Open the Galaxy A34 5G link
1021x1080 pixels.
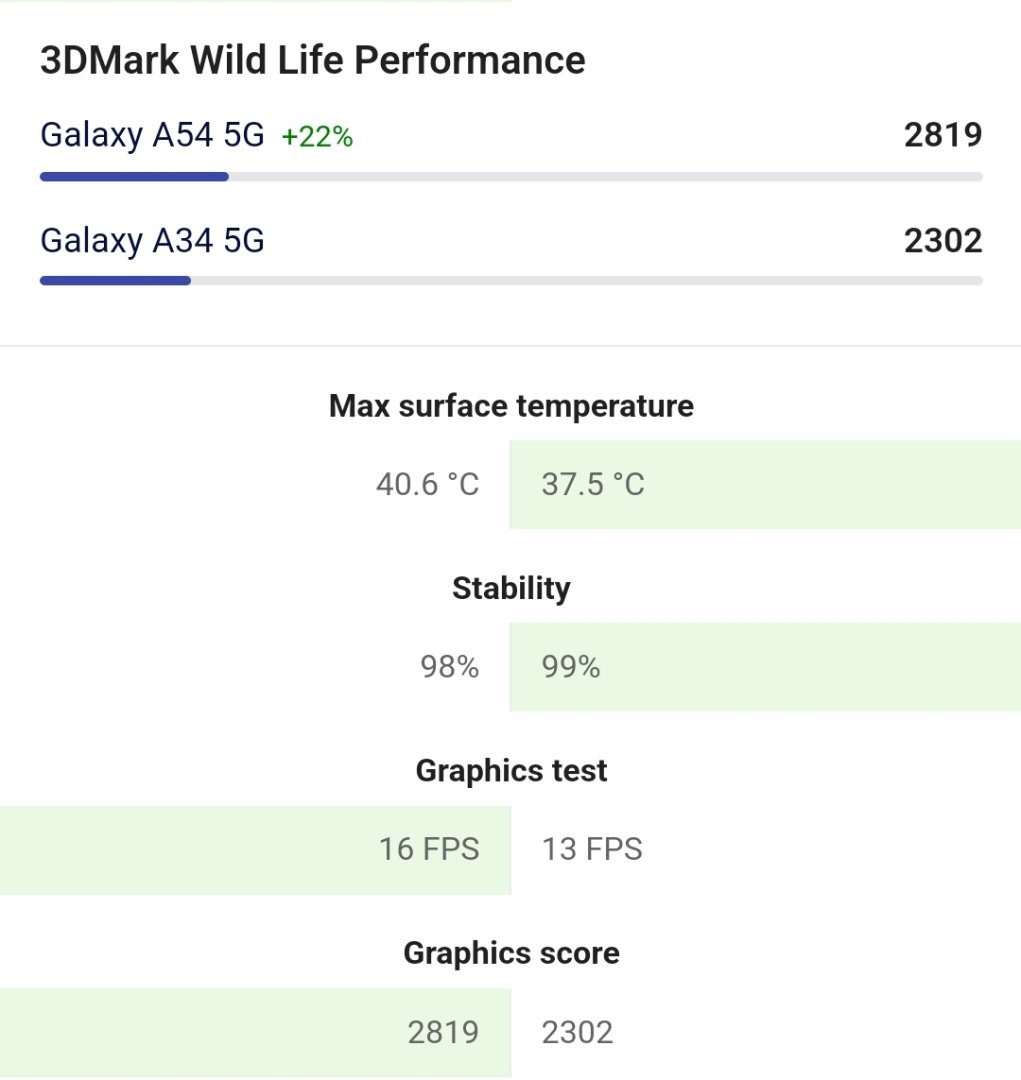pyautogui.click(x=152, y=241)
